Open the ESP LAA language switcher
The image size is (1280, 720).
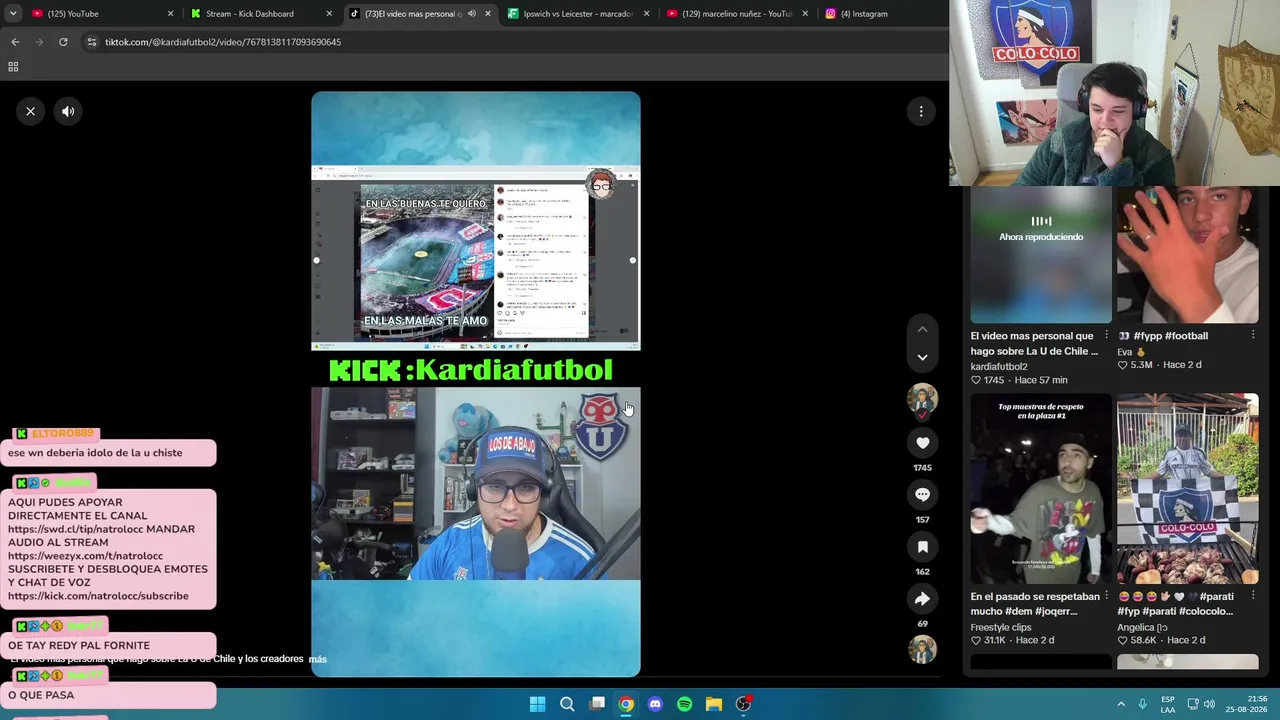[1168, 705]
